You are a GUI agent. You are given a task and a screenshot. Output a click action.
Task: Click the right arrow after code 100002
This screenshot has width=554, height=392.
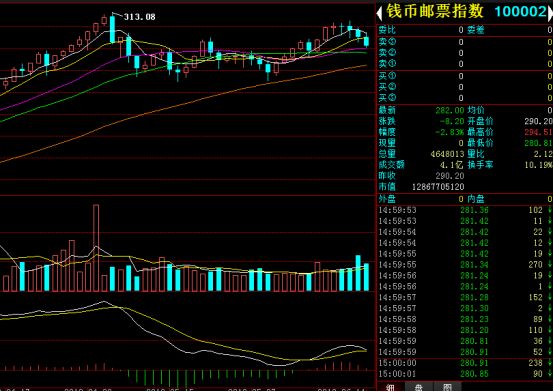[550, 13]
